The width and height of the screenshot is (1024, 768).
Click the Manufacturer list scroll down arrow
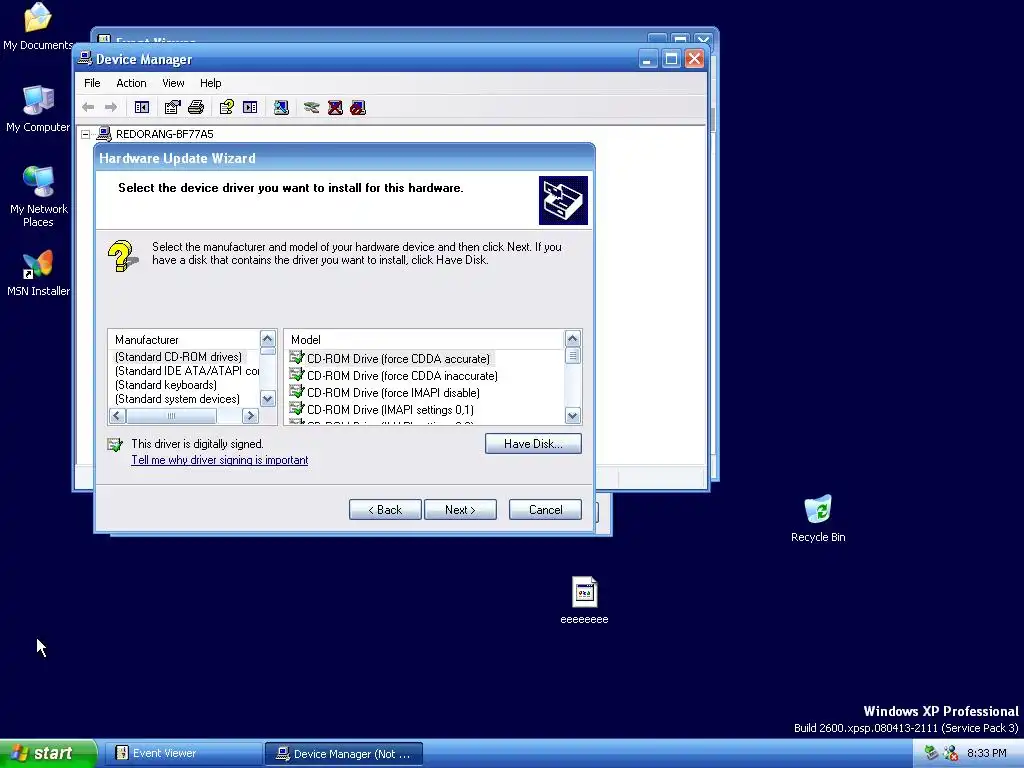click(268, 398)
